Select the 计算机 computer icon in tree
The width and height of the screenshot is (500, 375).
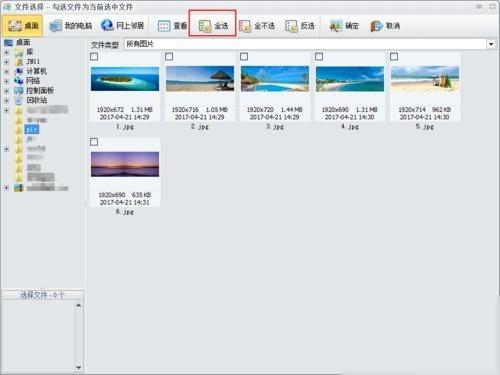click(19, 71)
